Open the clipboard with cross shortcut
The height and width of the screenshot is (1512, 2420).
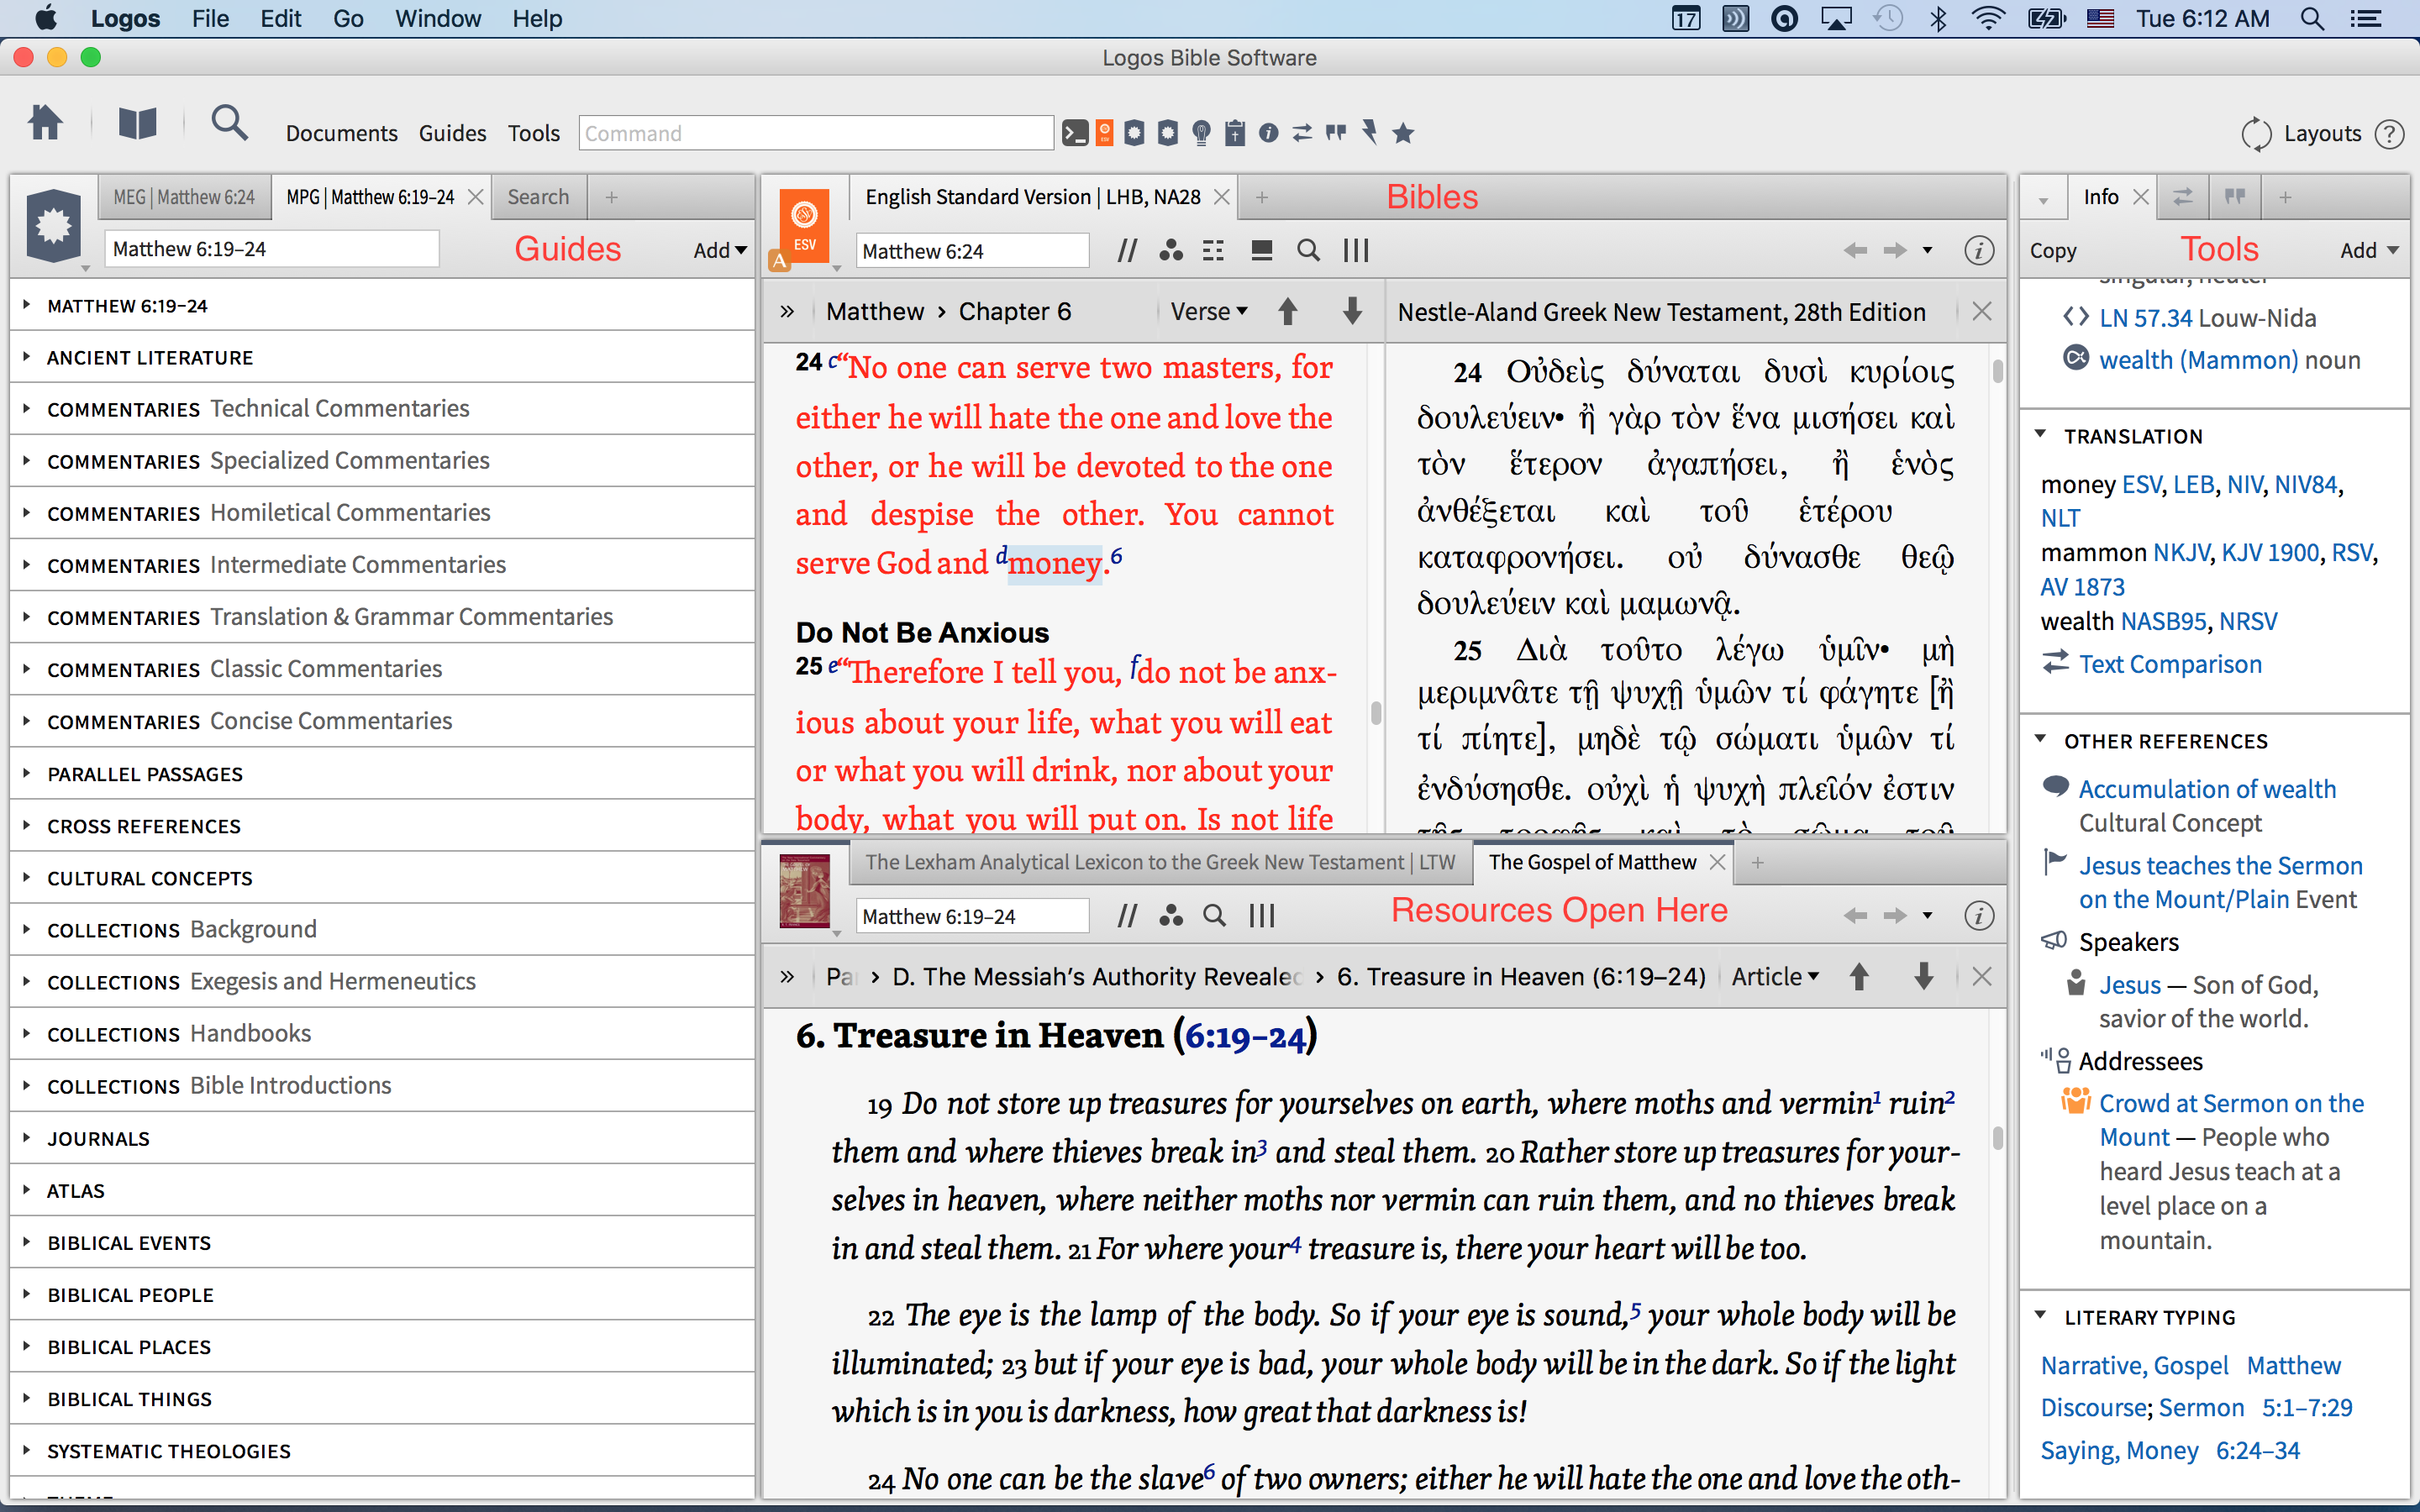(x=1236, y=133)
